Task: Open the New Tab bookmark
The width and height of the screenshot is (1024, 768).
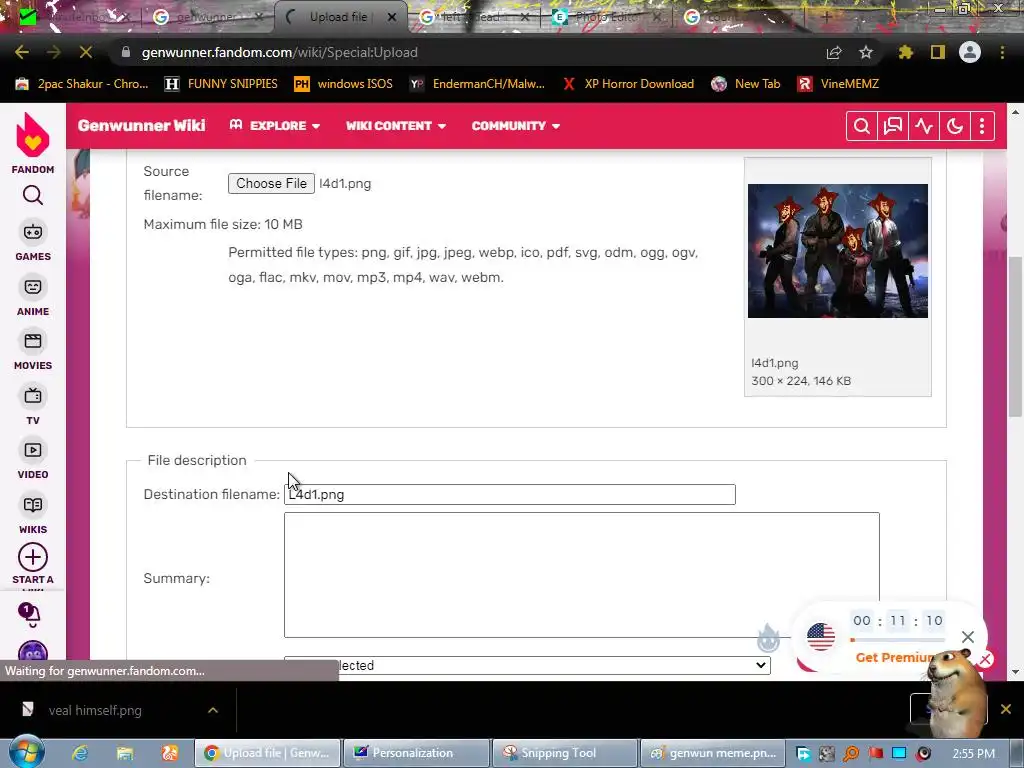Action: (x=746, y=84)
